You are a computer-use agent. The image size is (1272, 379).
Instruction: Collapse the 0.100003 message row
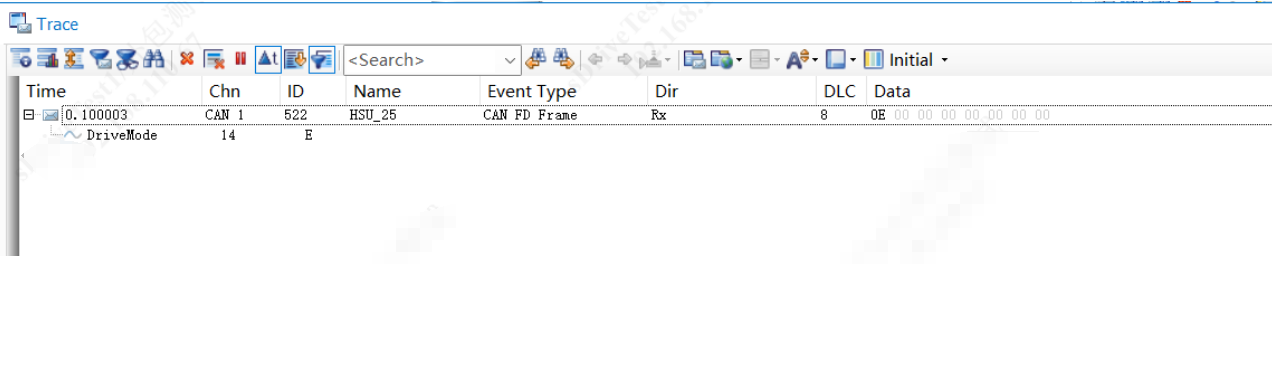point(29,115)
